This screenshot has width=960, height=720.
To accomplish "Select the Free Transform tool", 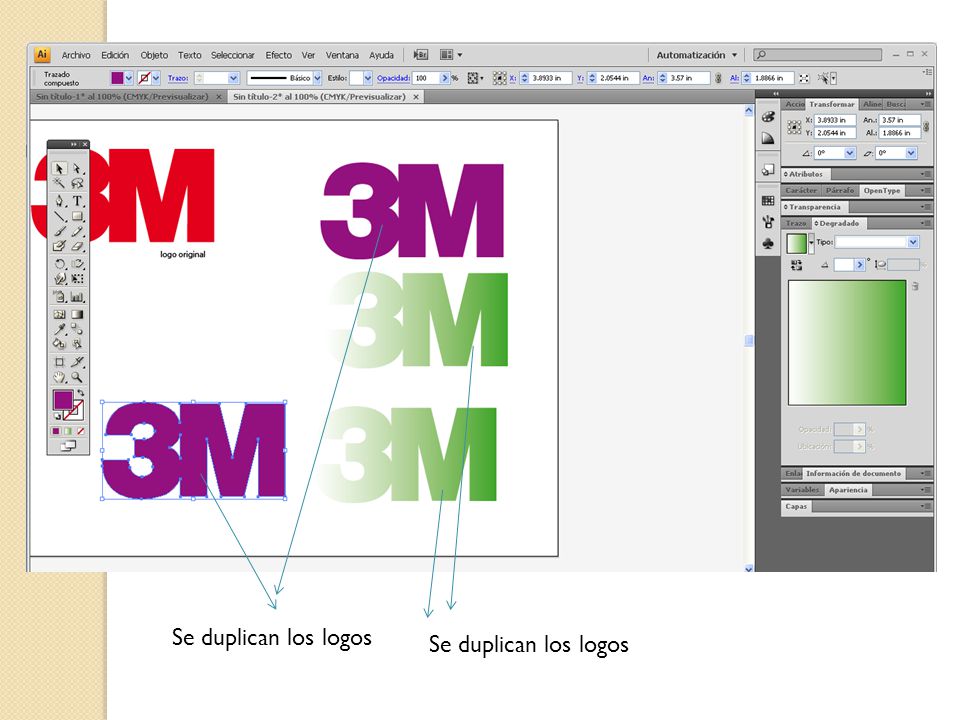I will click(77, 279).
